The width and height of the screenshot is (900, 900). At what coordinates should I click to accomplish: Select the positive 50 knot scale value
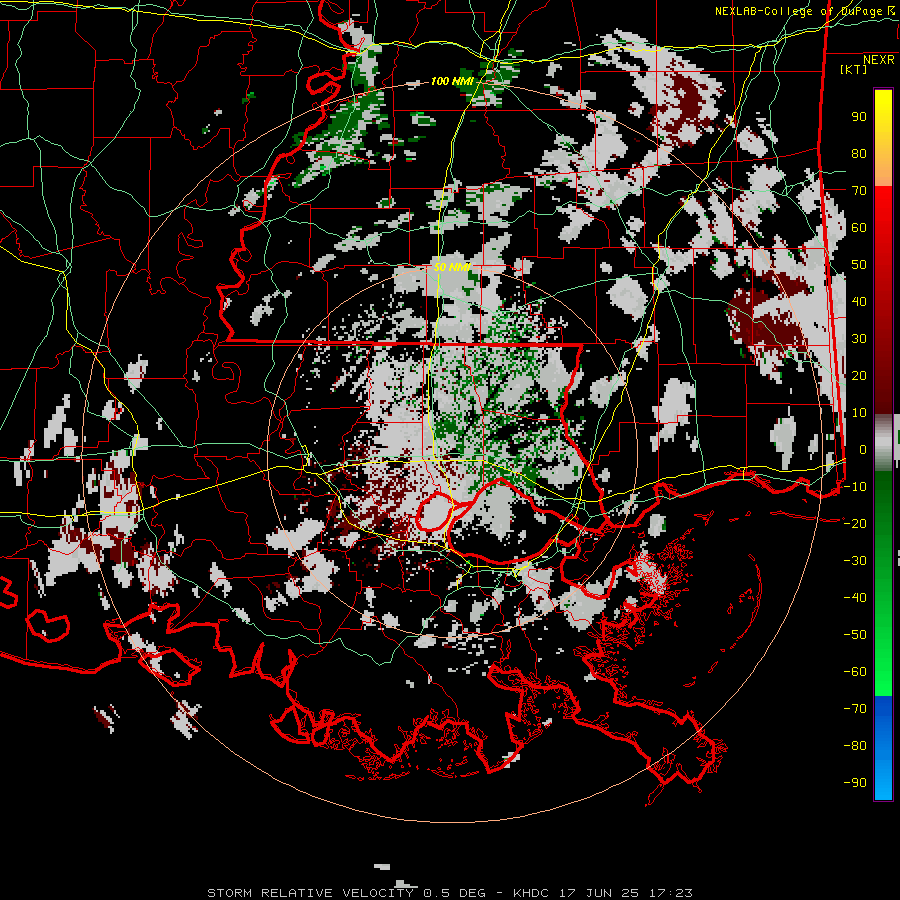click(859, 265)
